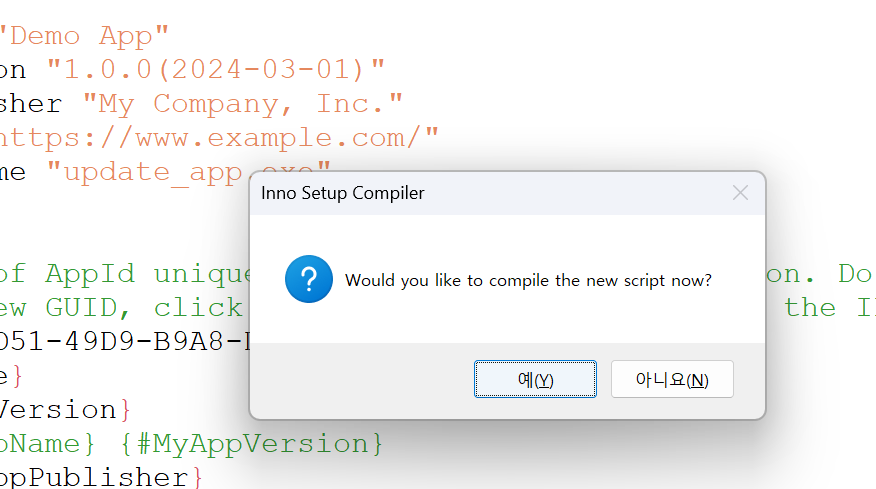The width and height of the screenshot is (876, 489).
Task: Click the Inno Setup Compiler title text
Action: (x=342, y=193)
